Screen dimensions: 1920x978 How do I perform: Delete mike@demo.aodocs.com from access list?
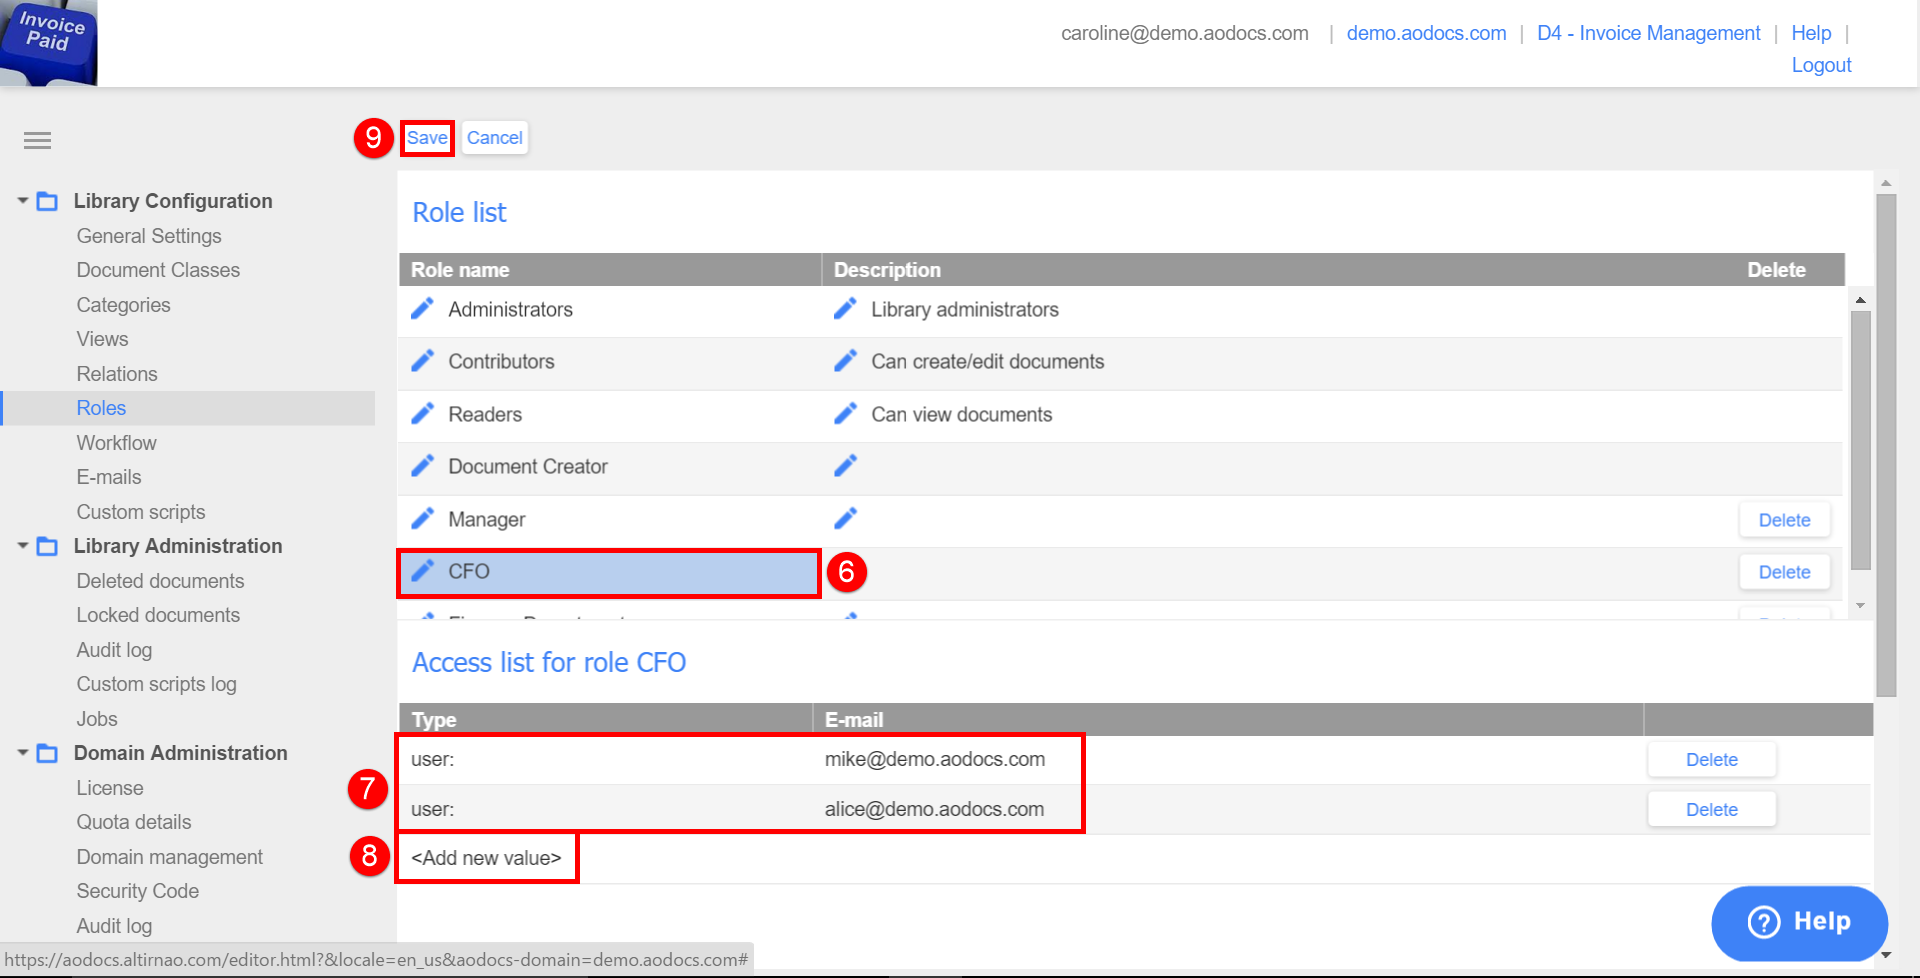(1711, 760)
